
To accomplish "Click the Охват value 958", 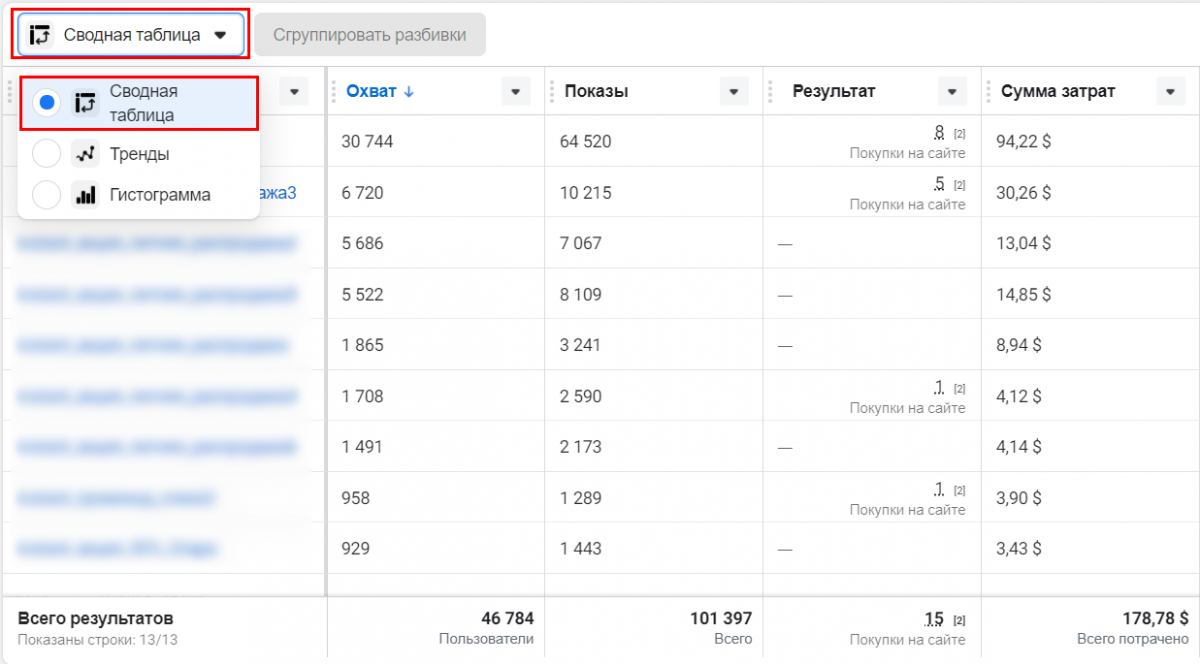I will pyautogui.click(x=356, y=497).
